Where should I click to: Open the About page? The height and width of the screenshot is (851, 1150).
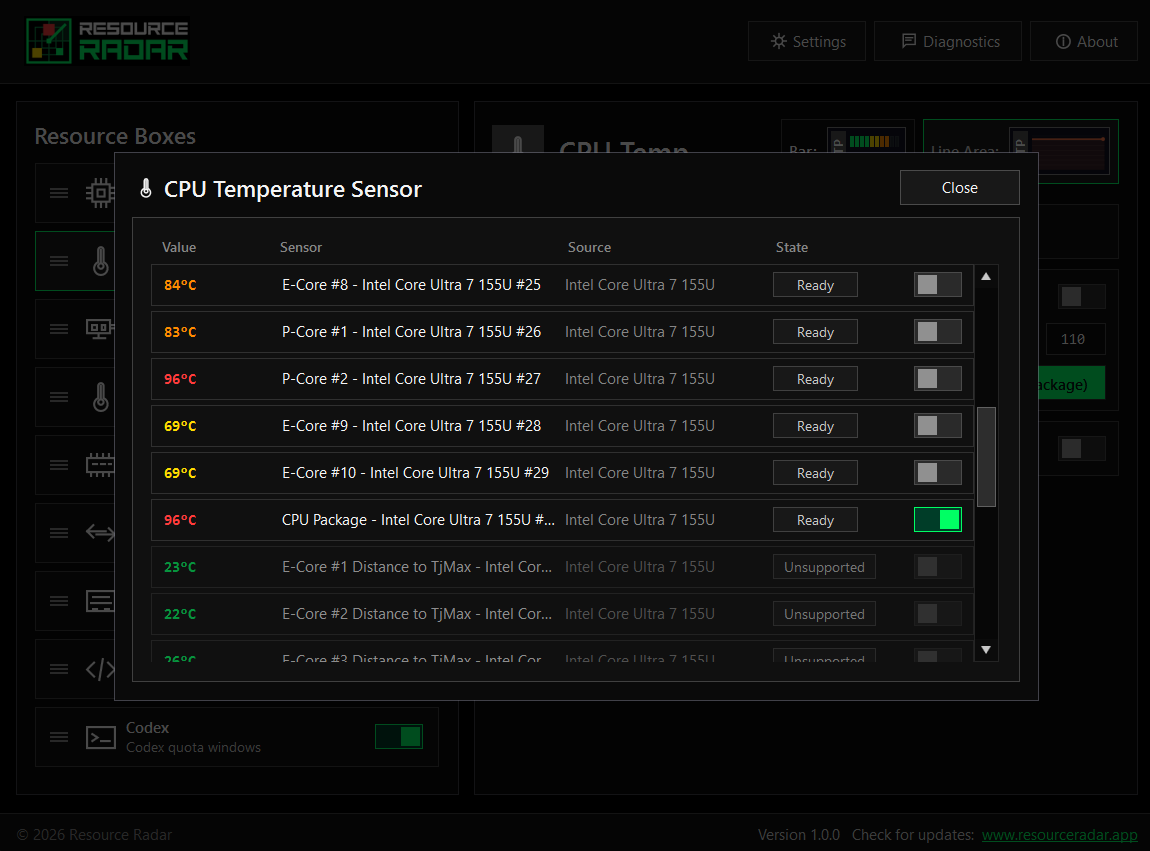click(x=1084, y=41)
